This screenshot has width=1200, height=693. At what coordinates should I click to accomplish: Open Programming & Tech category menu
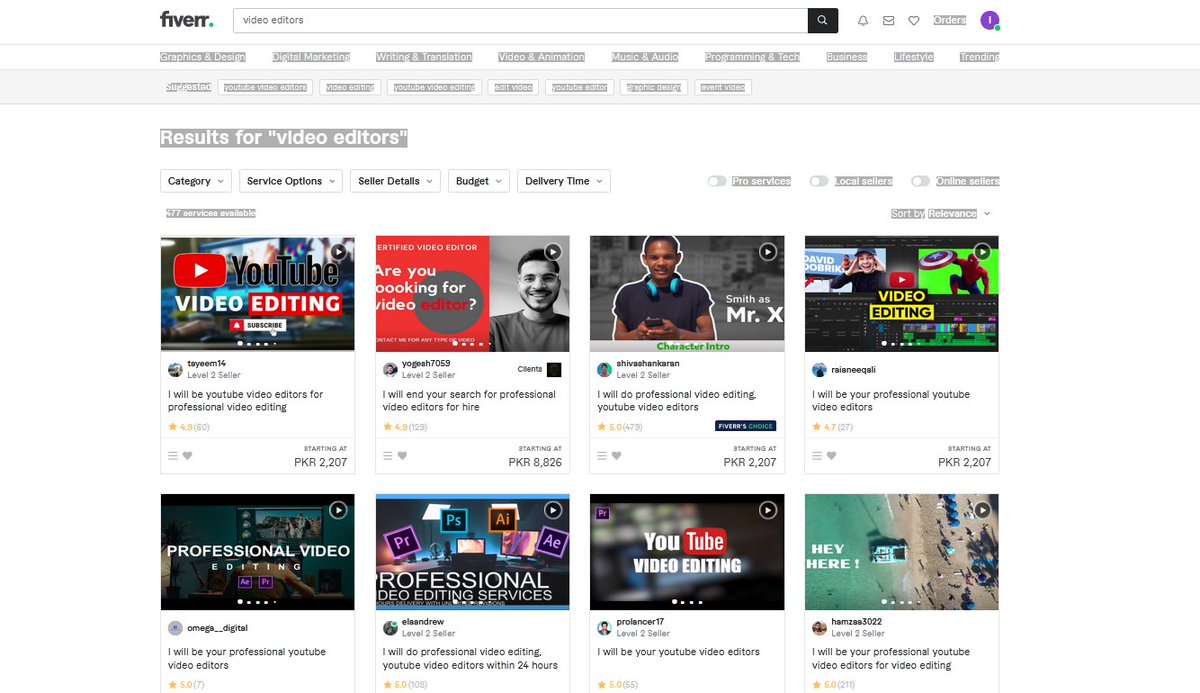click(x=752, y=57)
